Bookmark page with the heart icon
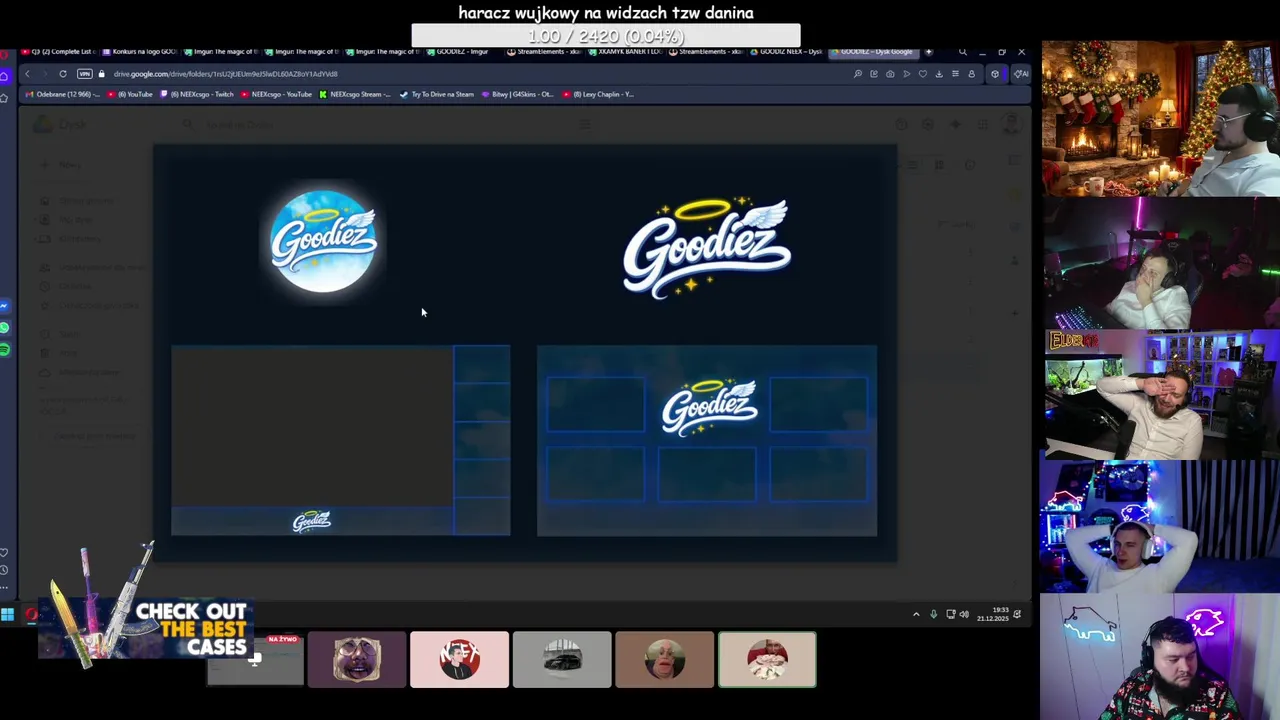Screen dimensions: 1280x720 (923, 74)
